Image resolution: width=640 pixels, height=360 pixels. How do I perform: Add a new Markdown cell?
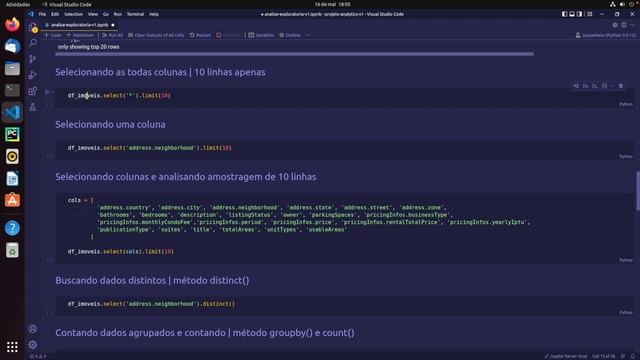pos(80,35)
